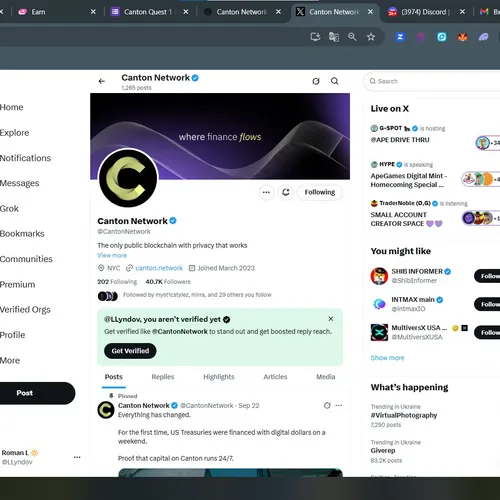Image resolution: width=500 pixels, height=500 pixels.
Task: Focus the X Search field
Action: tap(433, 81)
